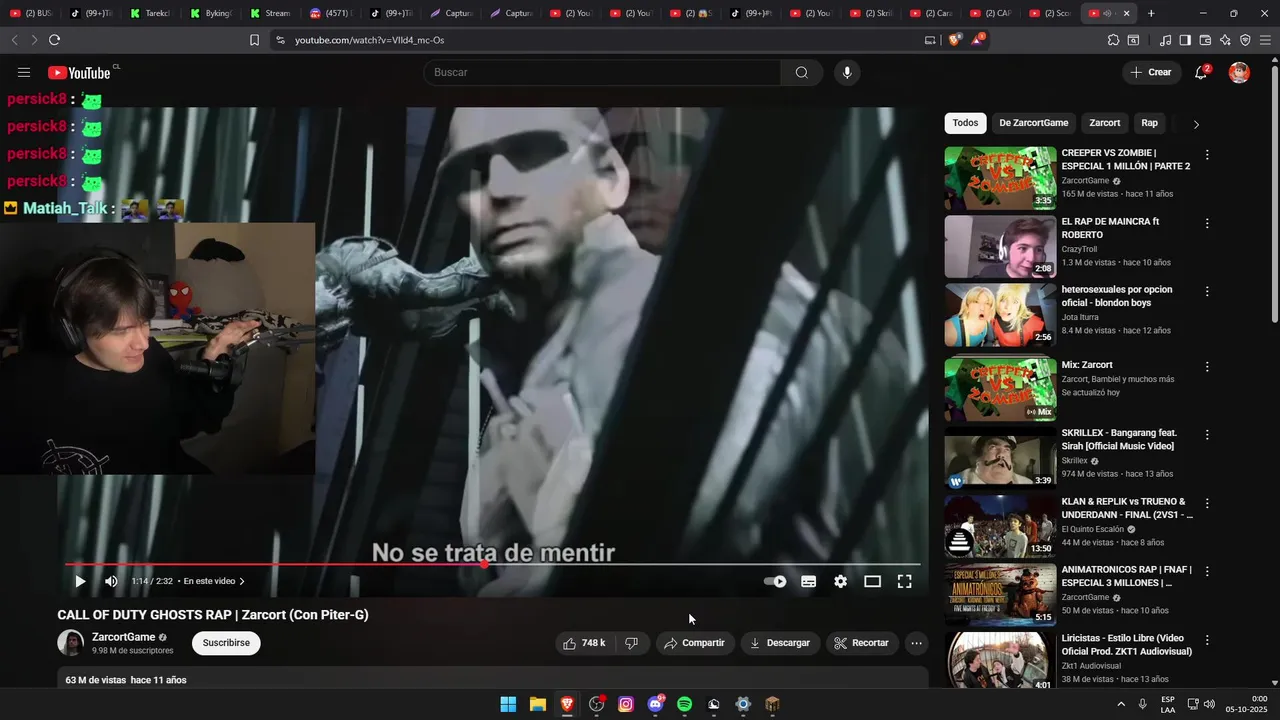Open options for EL RAP DE MAINCRA
The height and width of the screenshot is (720, 1280).
click(1207, 223)
